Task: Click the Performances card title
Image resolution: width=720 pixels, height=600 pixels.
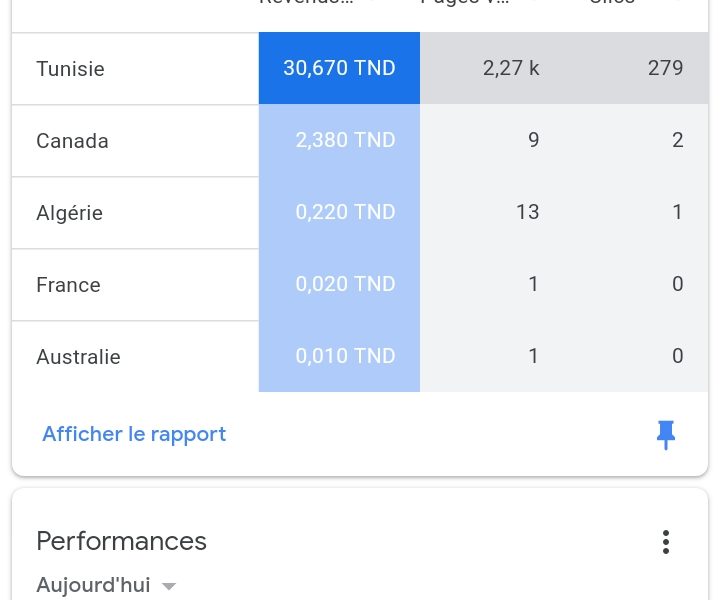Action: (x=122, y=541)
